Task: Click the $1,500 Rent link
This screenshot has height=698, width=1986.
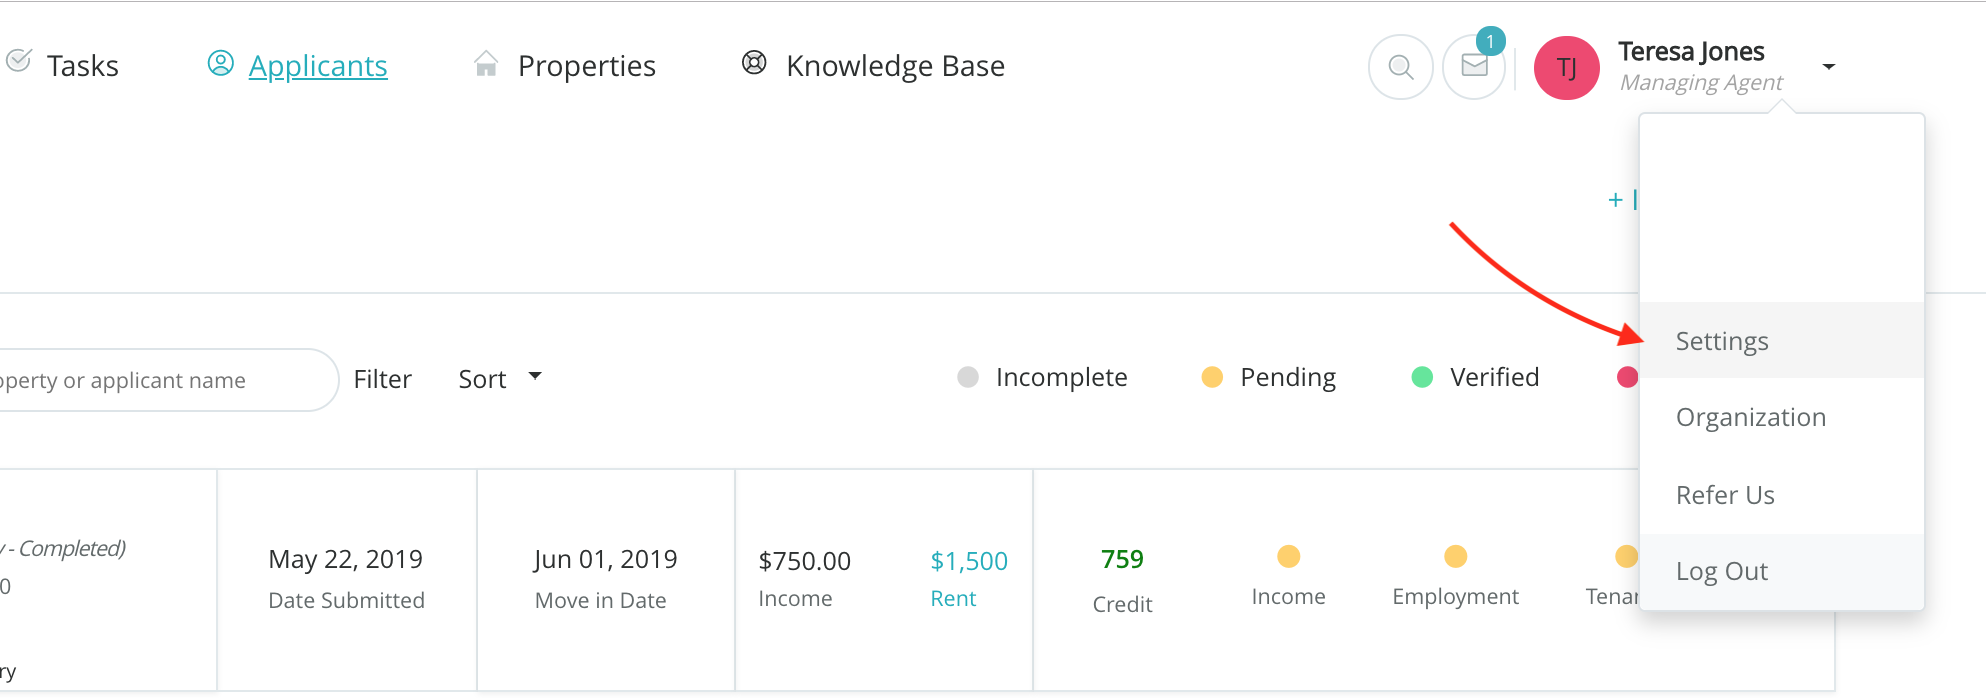Action: pos(968,561)
